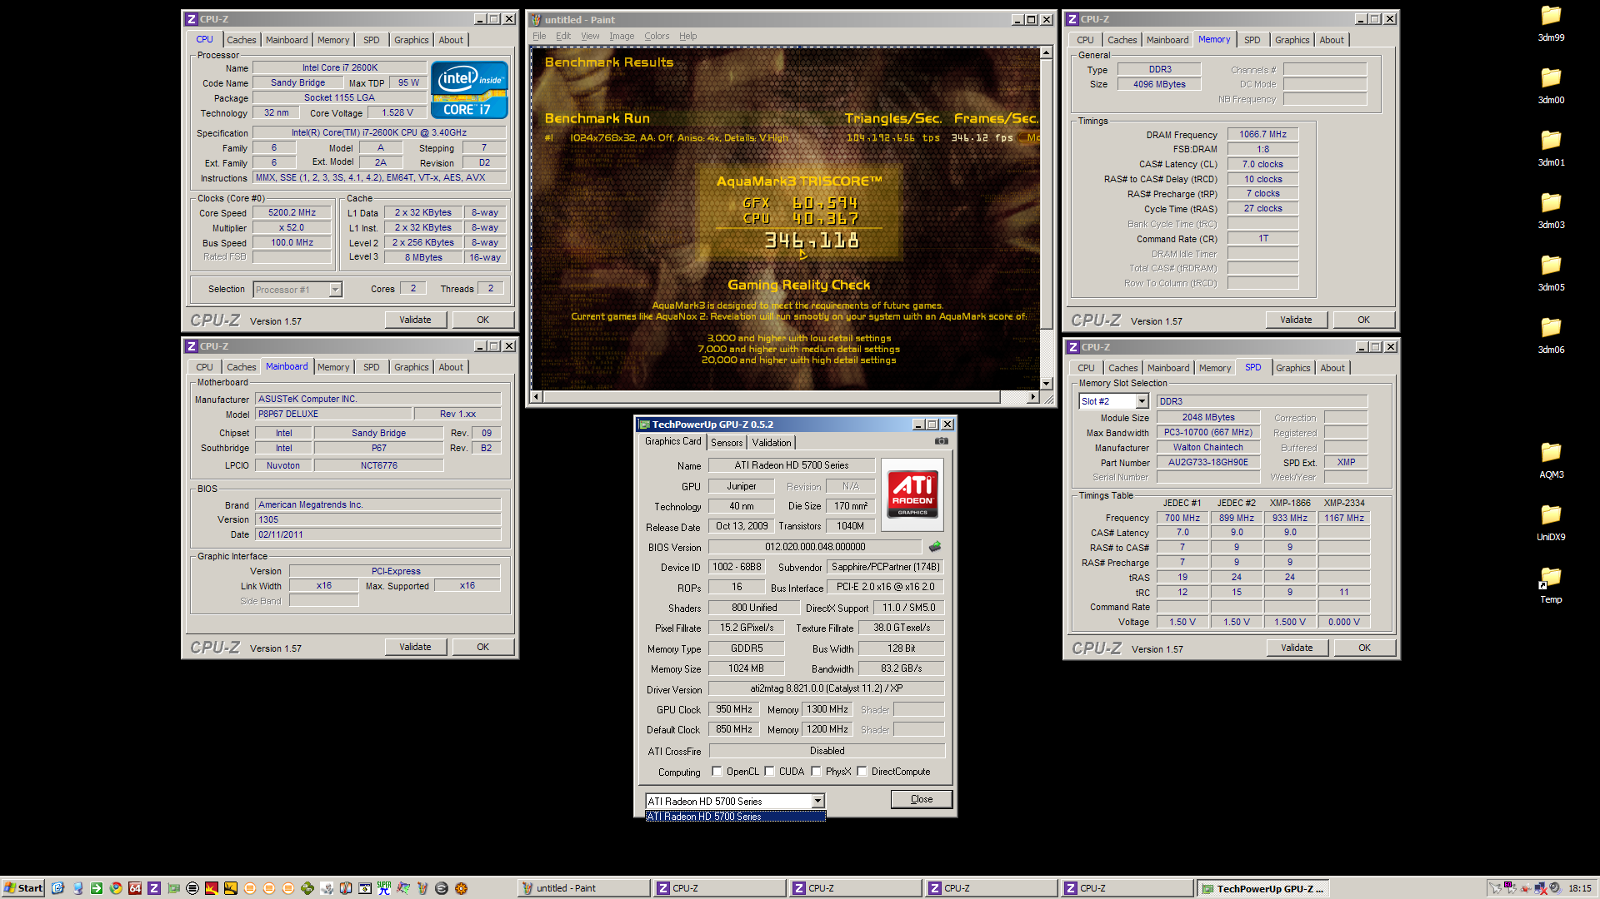Click the GPU Clock 950 MHz field

pyautogui.click(x=734, y=709)
